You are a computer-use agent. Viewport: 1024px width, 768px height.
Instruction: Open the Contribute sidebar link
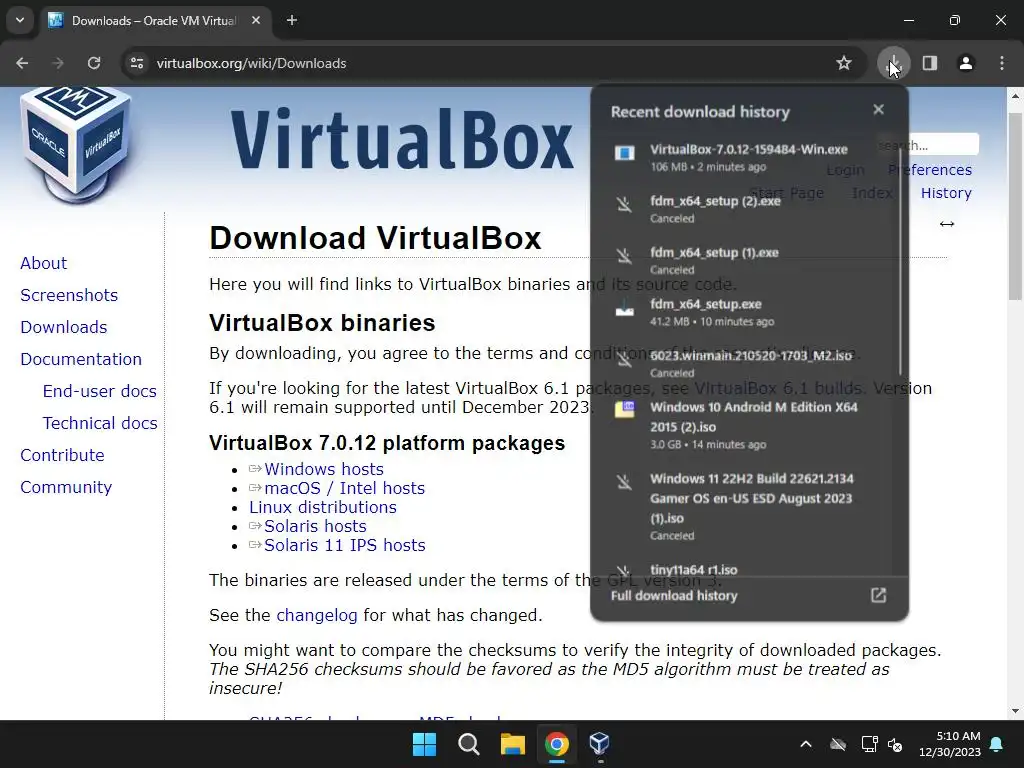click(x=62, y=455)
